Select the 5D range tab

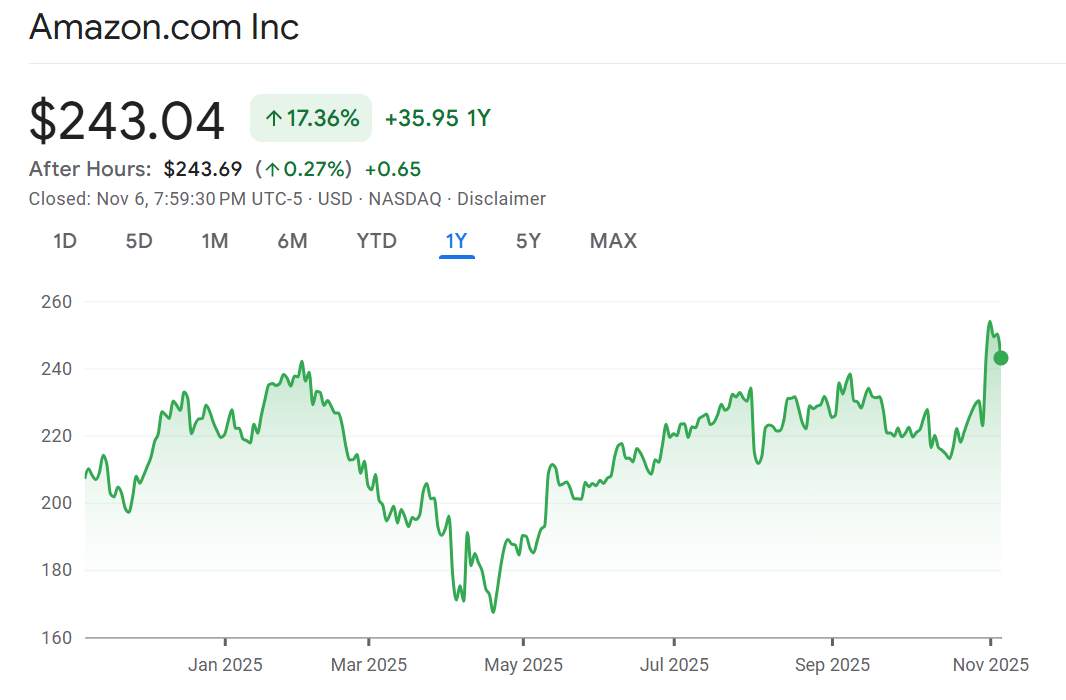point(139,241)
